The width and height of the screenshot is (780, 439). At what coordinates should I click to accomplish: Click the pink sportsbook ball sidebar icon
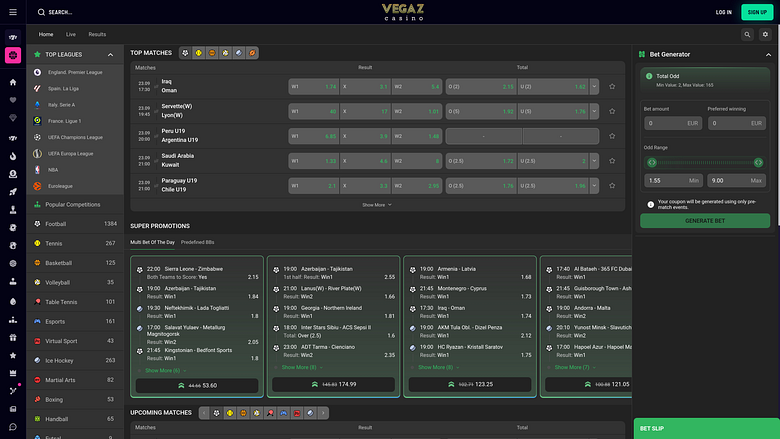coord(13,55)
